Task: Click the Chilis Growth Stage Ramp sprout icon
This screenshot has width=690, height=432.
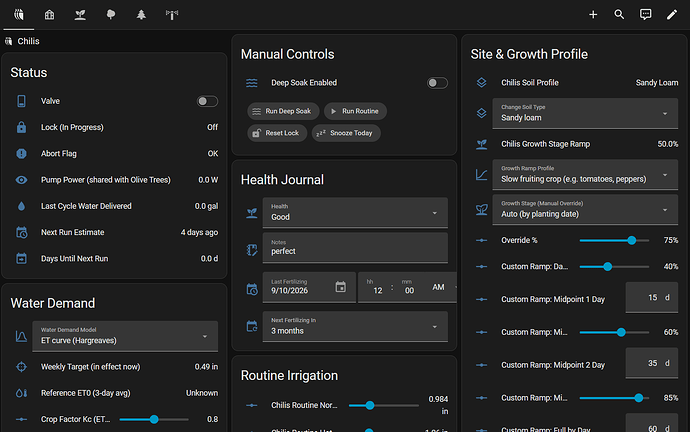Action: (x=481, y=144)
